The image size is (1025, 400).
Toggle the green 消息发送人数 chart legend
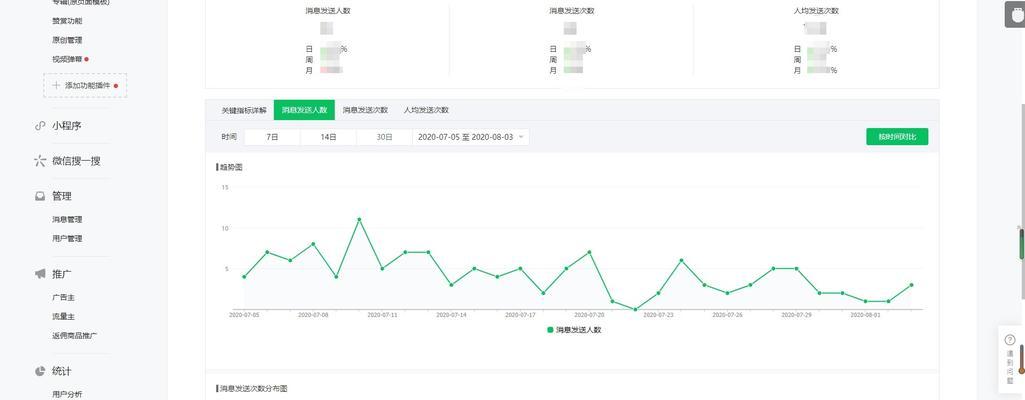coord(574,330)
